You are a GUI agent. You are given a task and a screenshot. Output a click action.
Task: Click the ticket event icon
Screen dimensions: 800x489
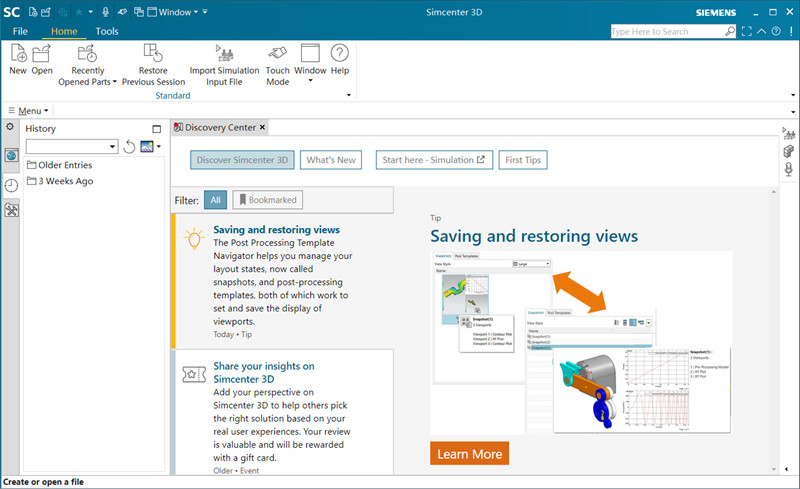pos(194,375)
